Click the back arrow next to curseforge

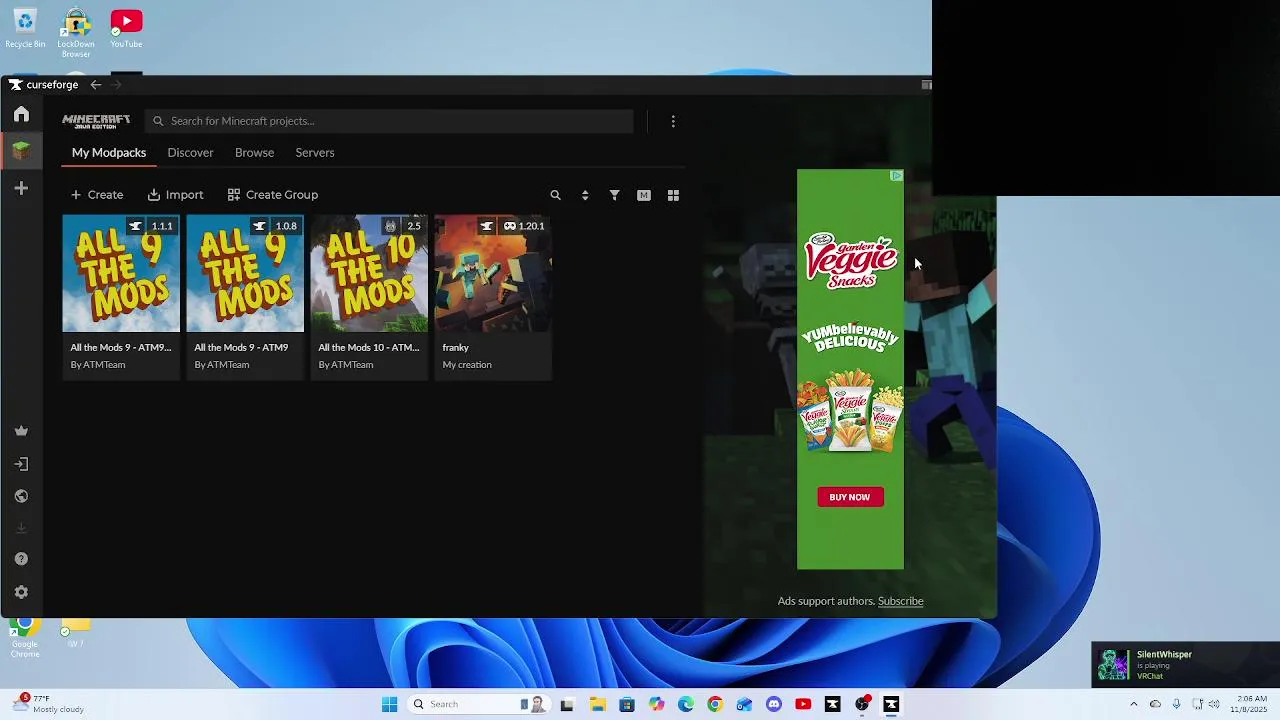(x=96, y=85)
